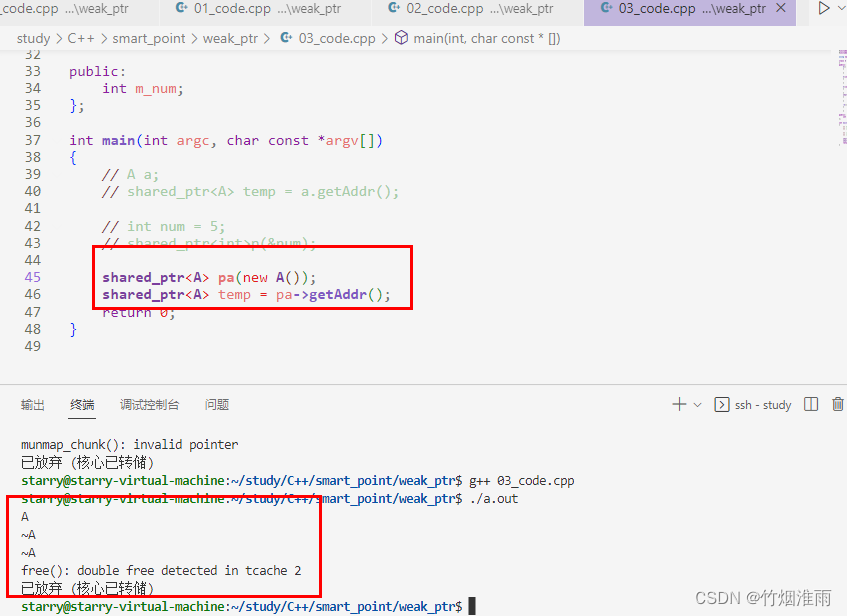Open the 调试控制台 (Debug Console) panel tab
This screenshot has width=847, height=616.
[149, 405]
